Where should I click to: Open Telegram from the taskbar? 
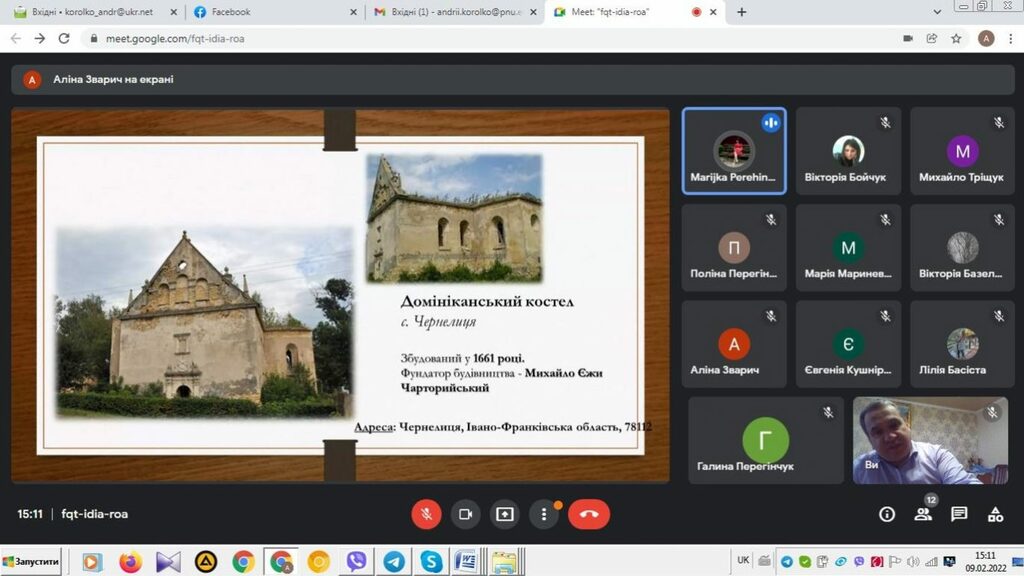coord(394,562)
